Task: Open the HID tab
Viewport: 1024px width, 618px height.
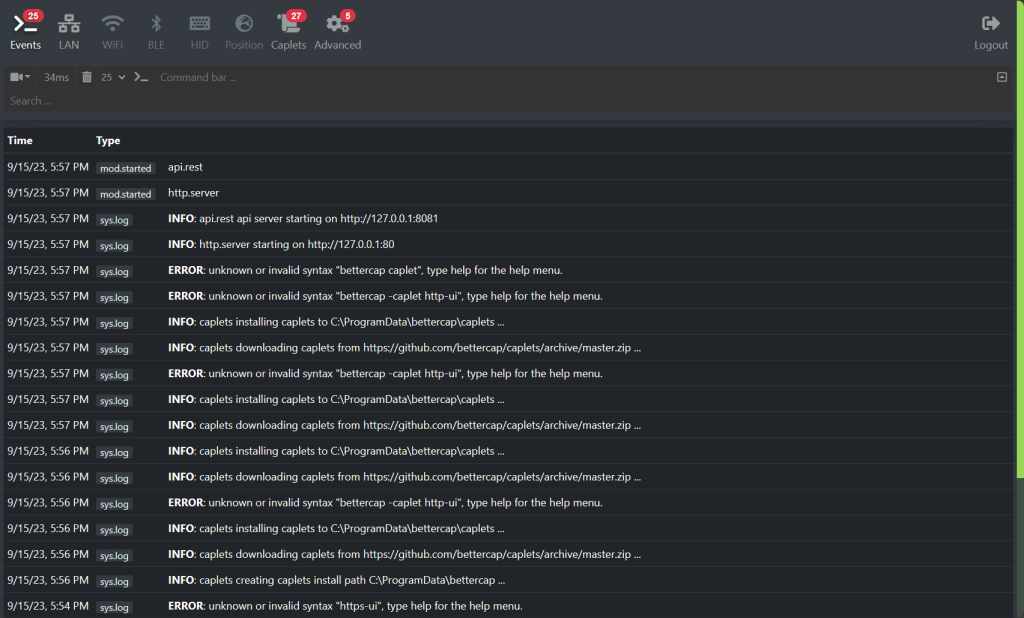Action: [199, 32]
